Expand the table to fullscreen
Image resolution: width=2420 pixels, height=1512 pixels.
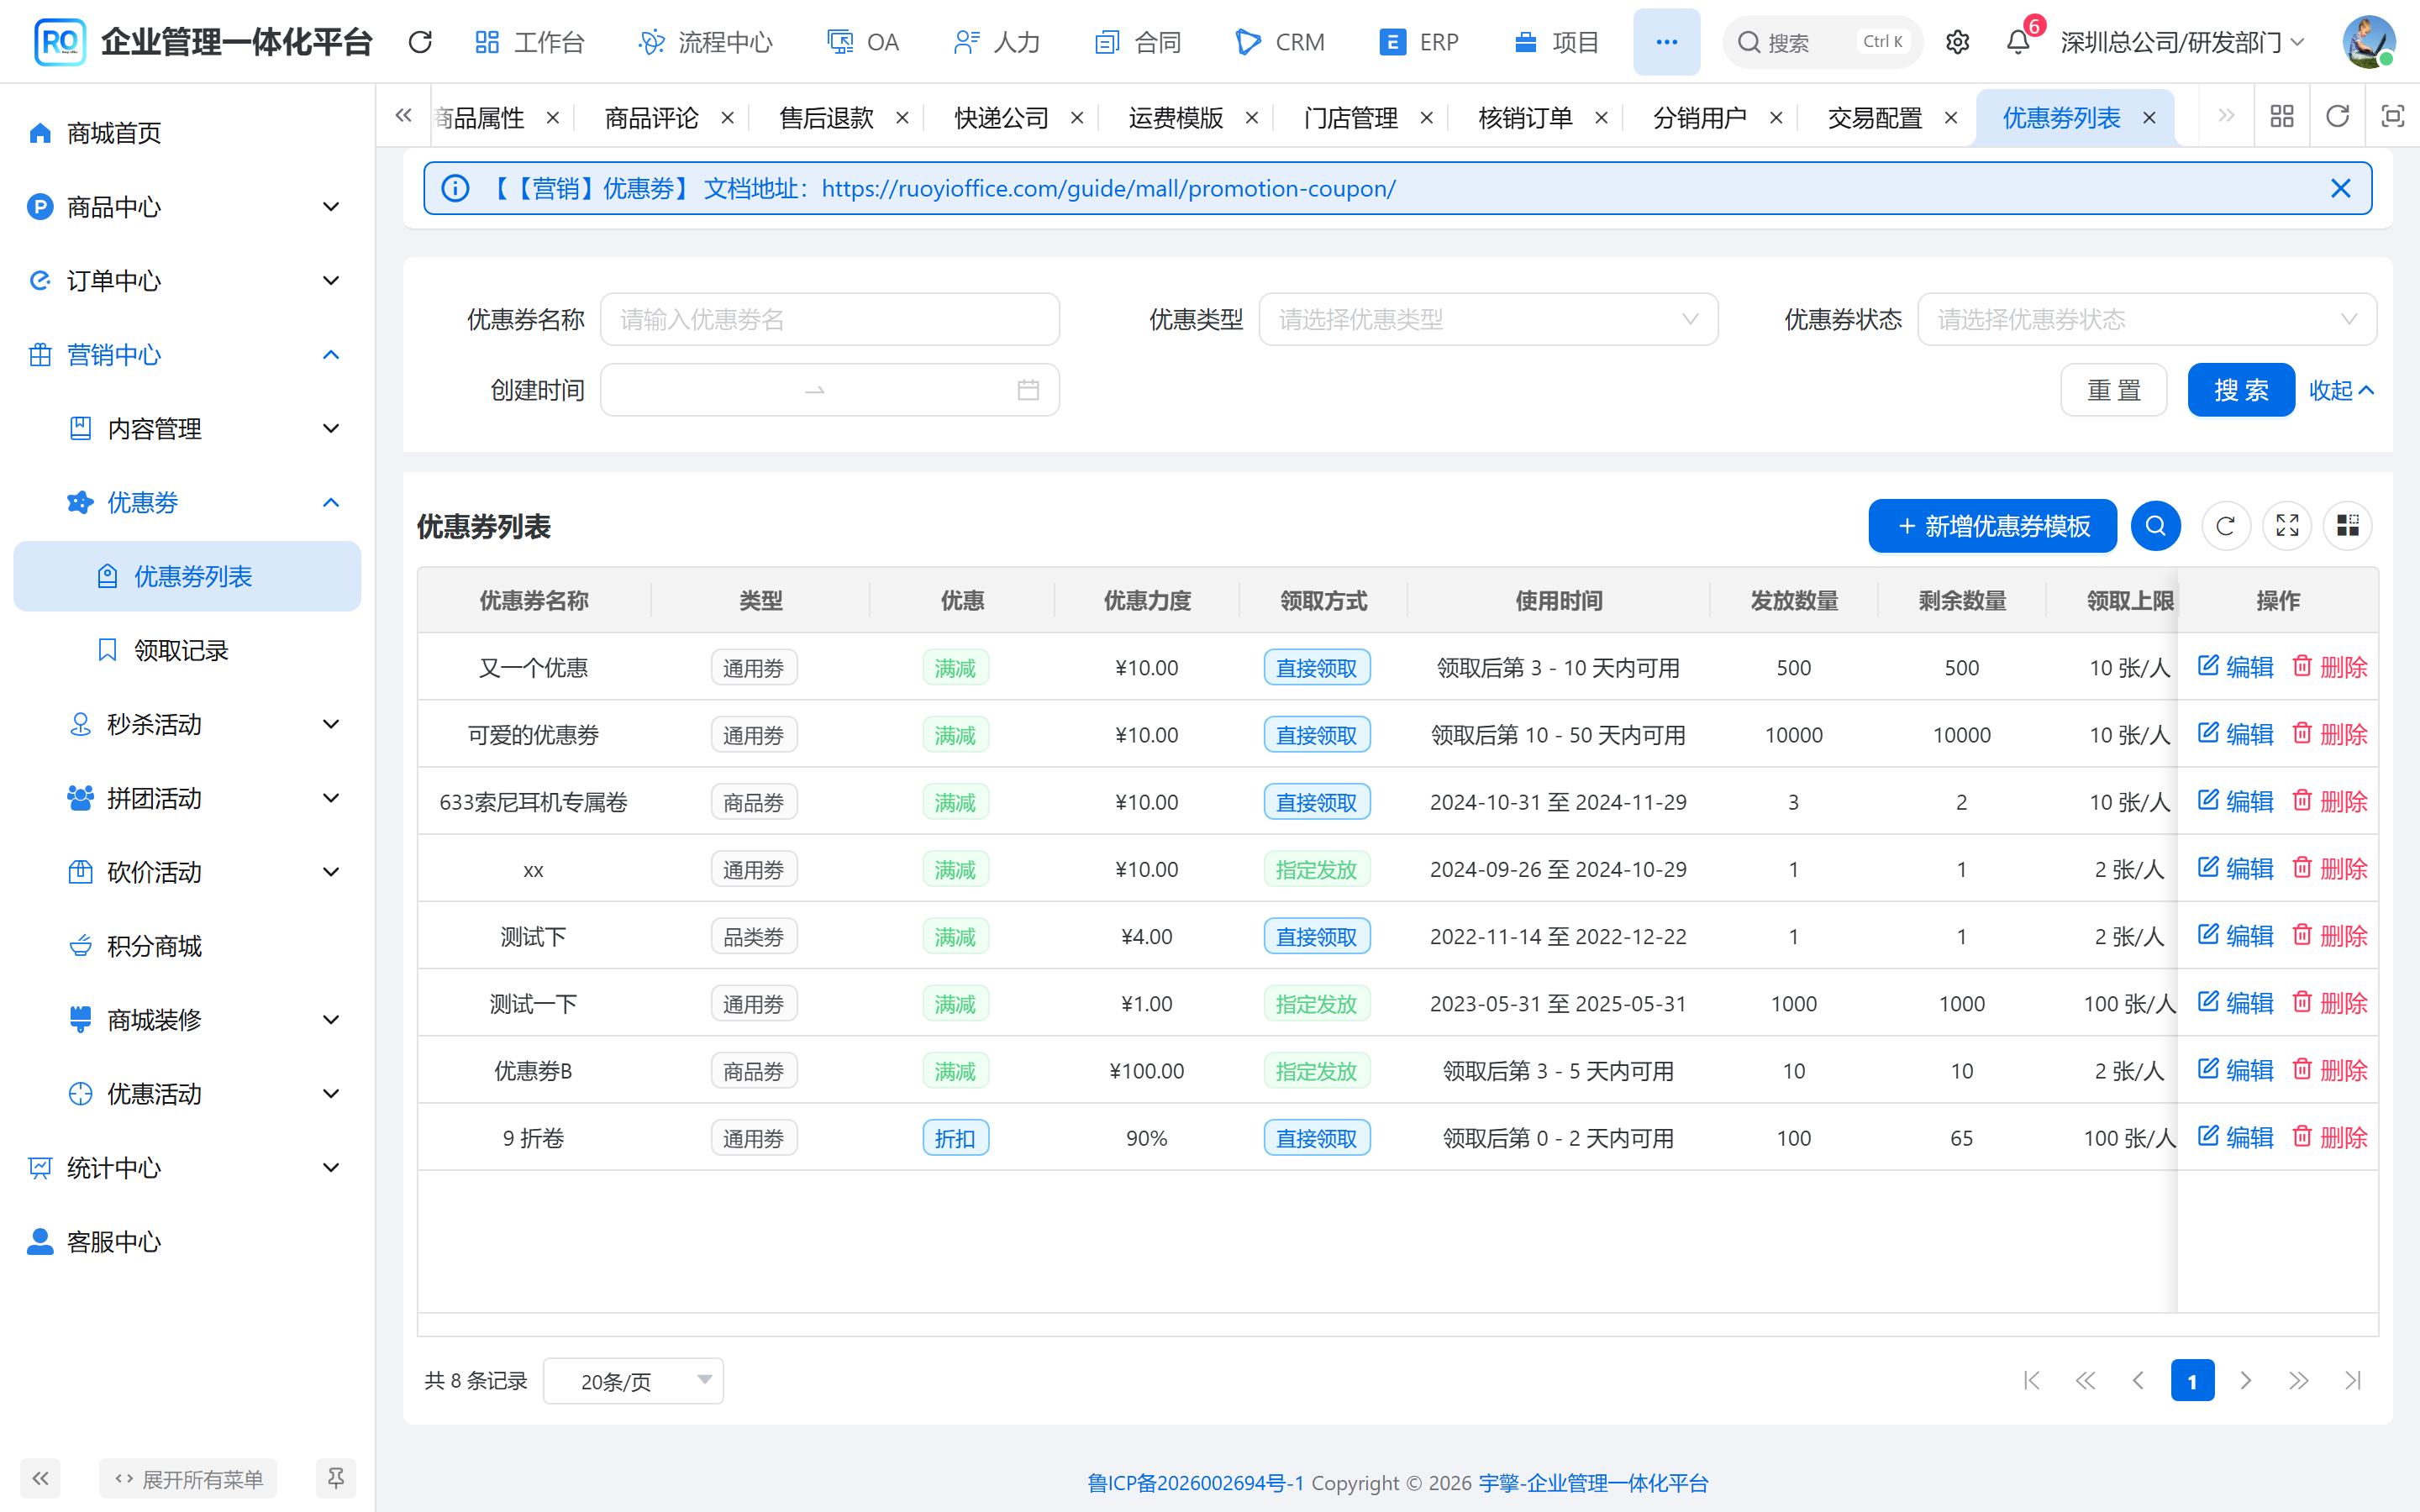coord(2287,525)
